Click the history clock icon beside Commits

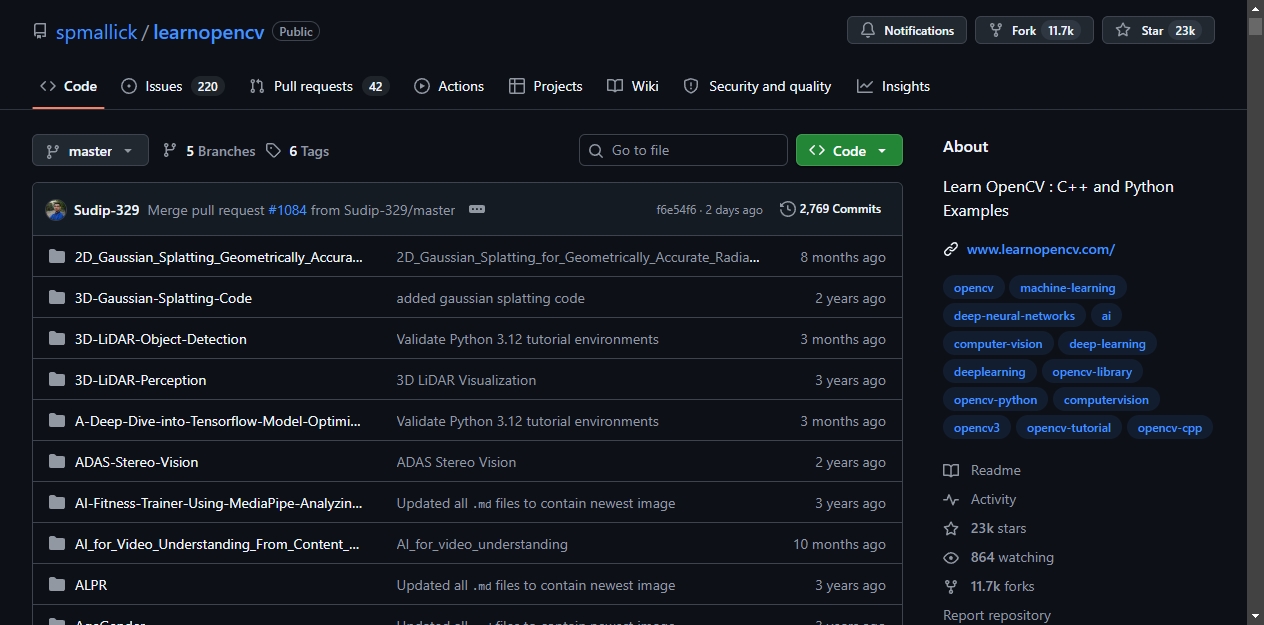point(788,209)
